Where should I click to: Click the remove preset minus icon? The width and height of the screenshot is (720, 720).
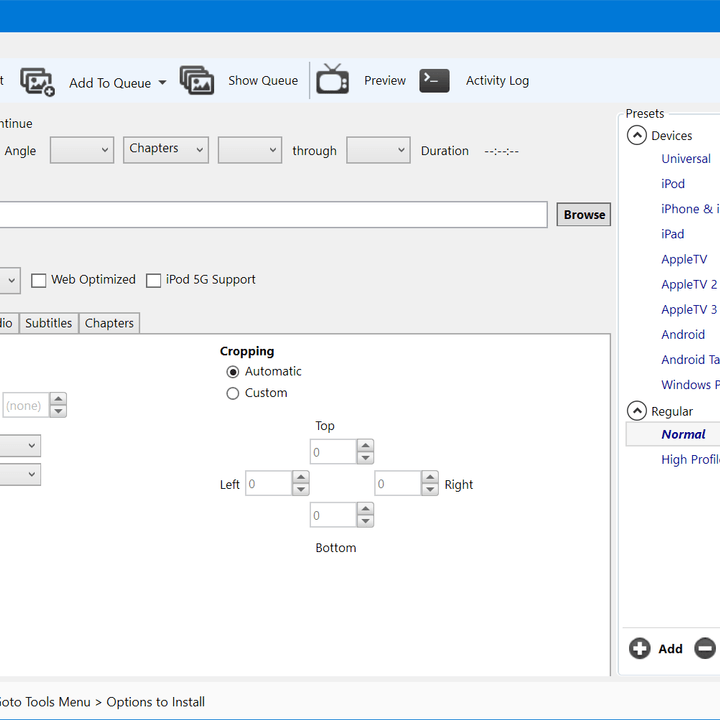(x=705, y=648)
